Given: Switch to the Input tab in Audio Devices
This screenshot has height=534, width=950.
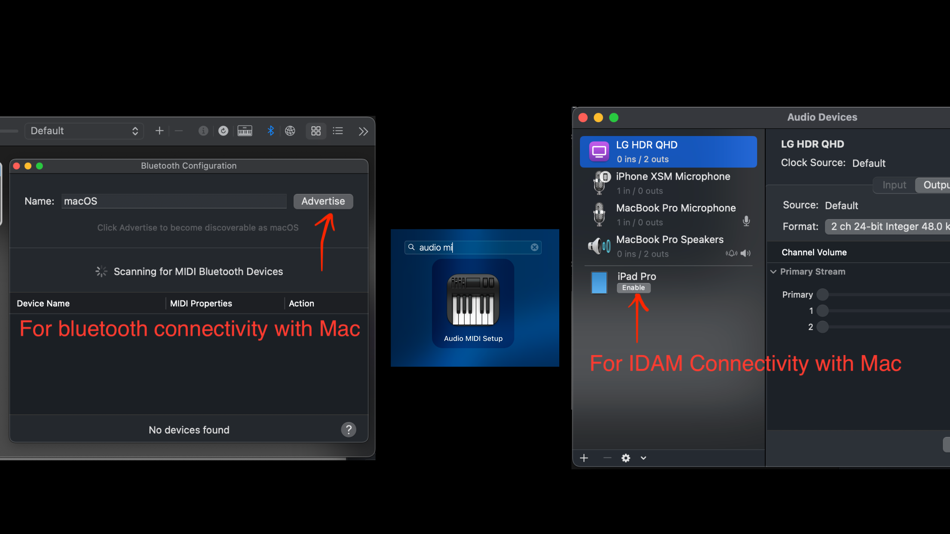Looking at the screenshot, I should [x=894, y=185].
